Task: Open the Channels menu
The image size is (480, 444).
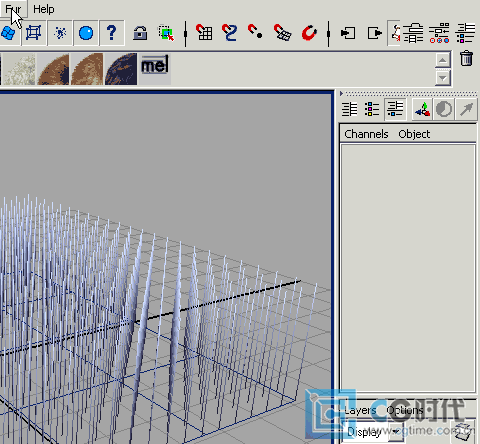Action: pos(366,134)
